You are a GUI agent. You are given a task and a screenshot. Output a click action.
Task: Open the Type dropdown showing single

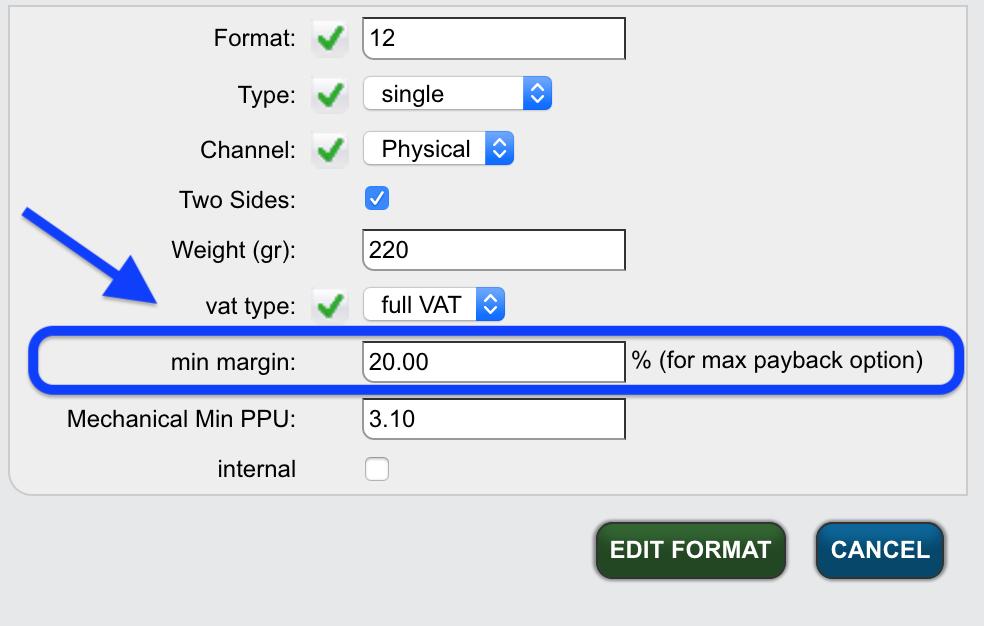[457, 93]
